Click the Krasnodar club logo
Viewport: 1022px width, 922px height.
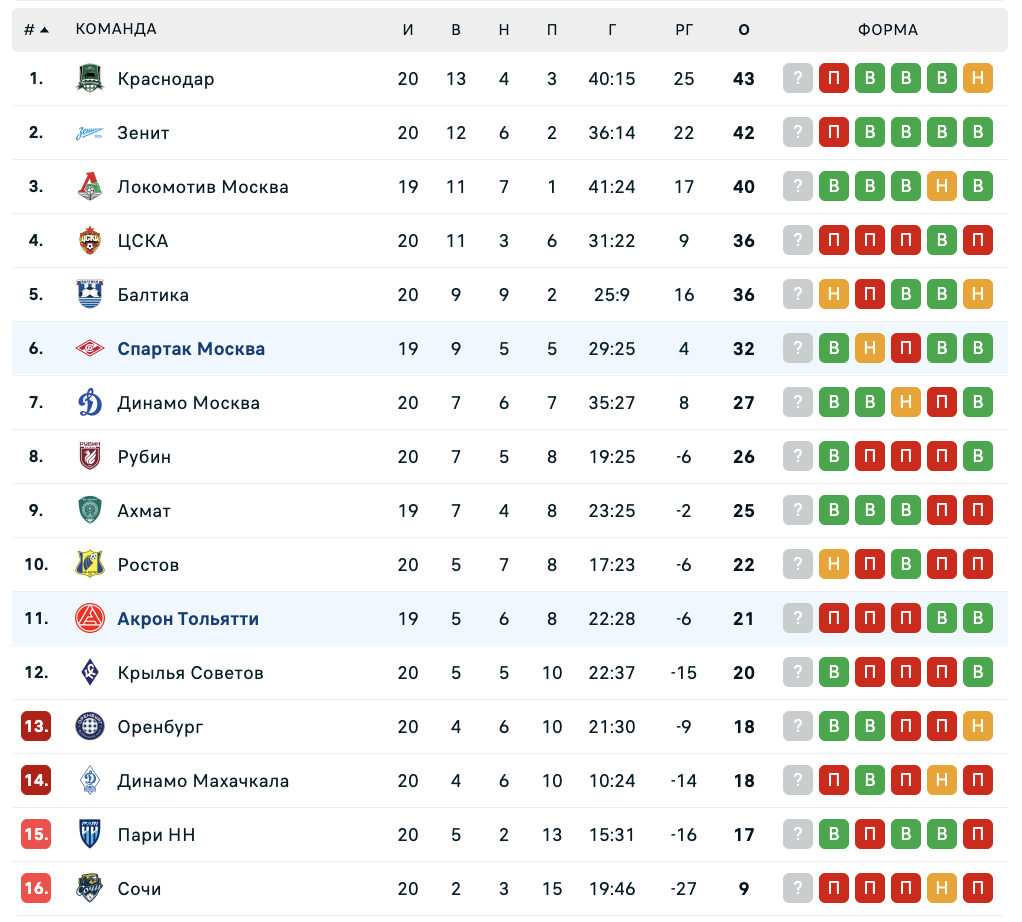tap(90, 79)
